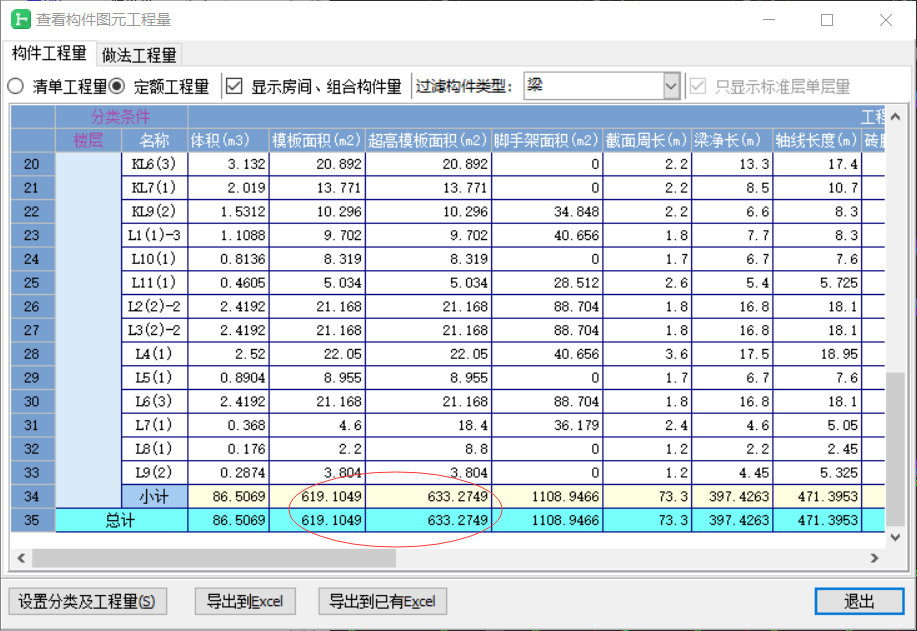Click the horizontal scrollbar thumb

[x=214, y=558]
